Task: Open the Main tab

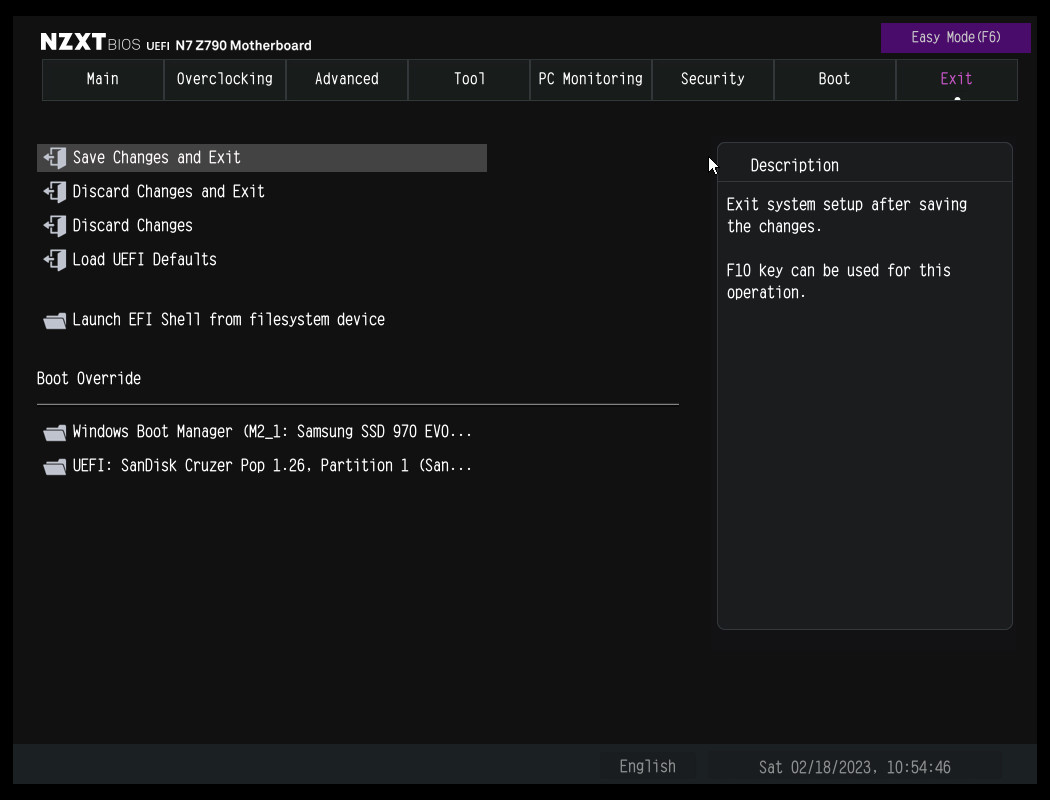Action: pos(103,79)
